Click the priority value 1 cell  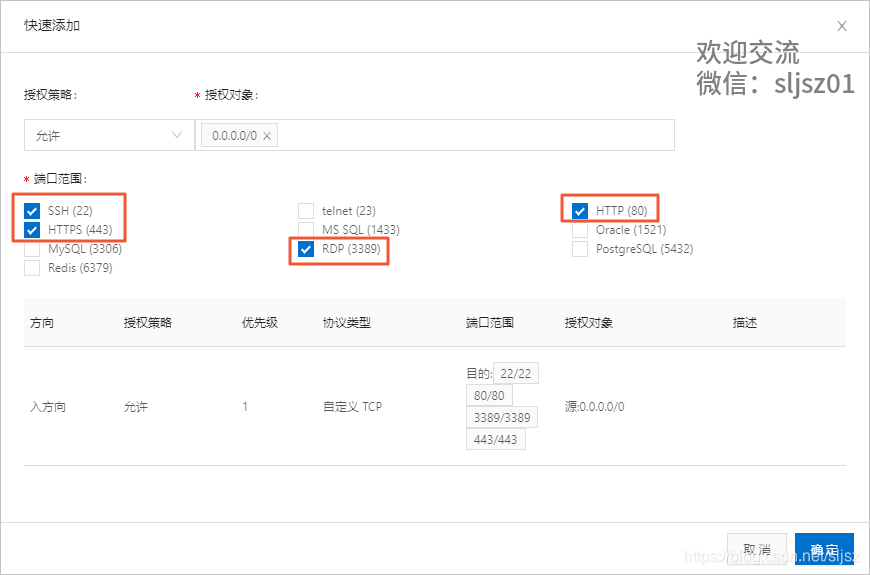(x=245, y=407)
